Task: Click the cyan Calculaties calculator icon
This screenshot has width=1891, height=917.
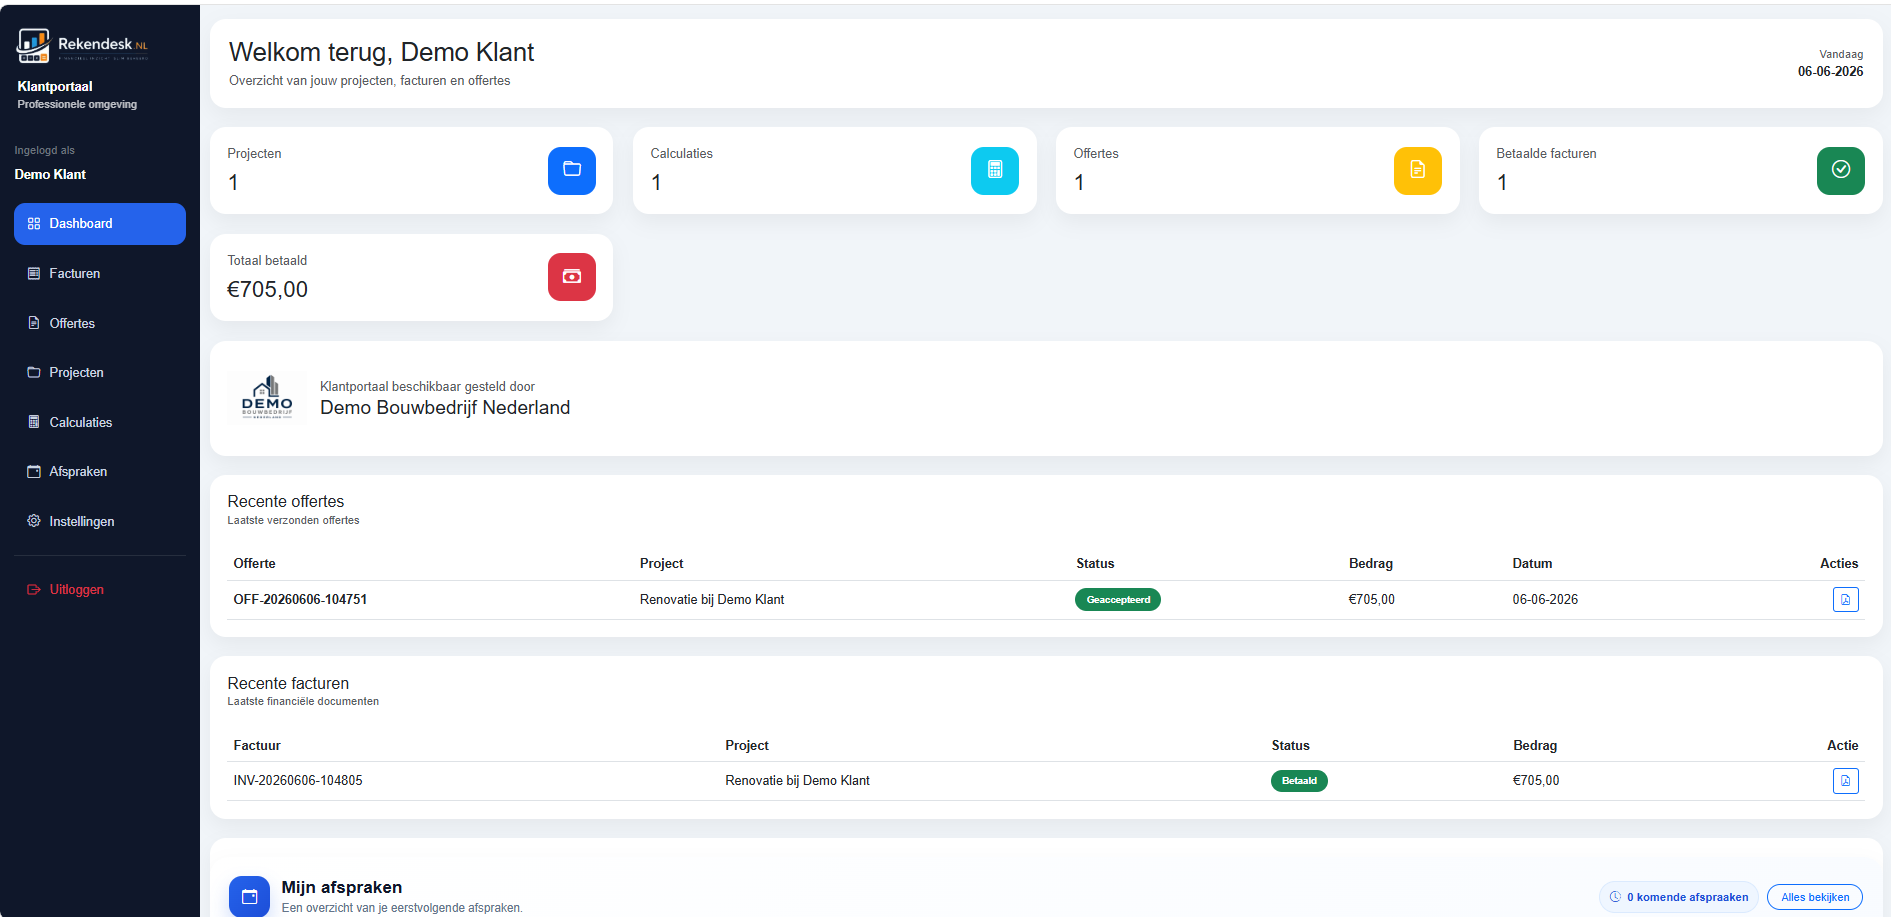Action: tap(995, 170)
